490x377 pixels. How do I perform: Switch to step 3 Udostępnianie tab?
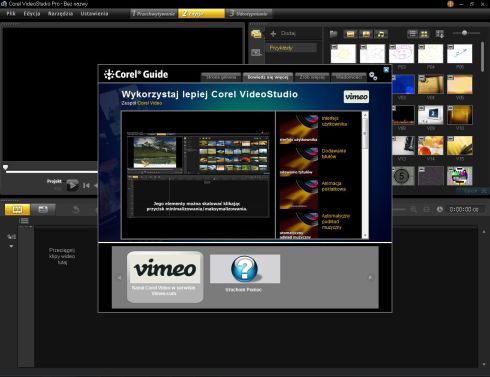pyautogui.click(x=249, y=14)
